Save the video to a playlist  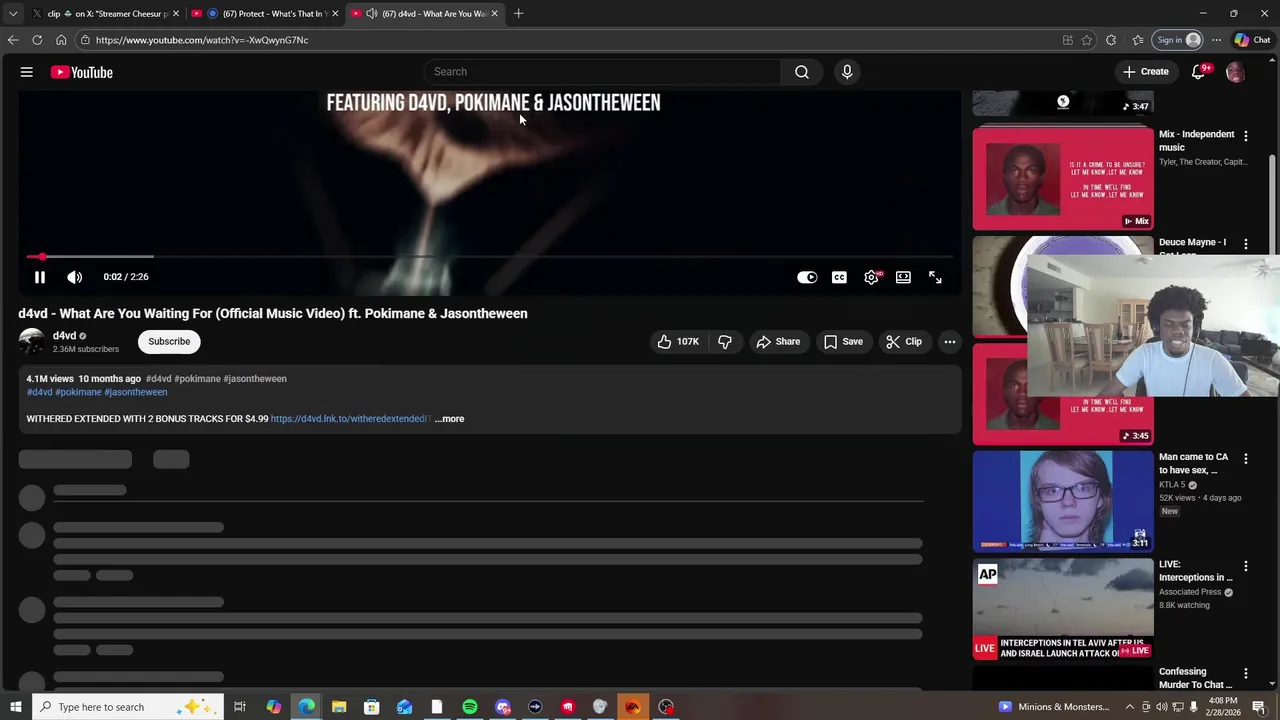(x=843, y=342)
